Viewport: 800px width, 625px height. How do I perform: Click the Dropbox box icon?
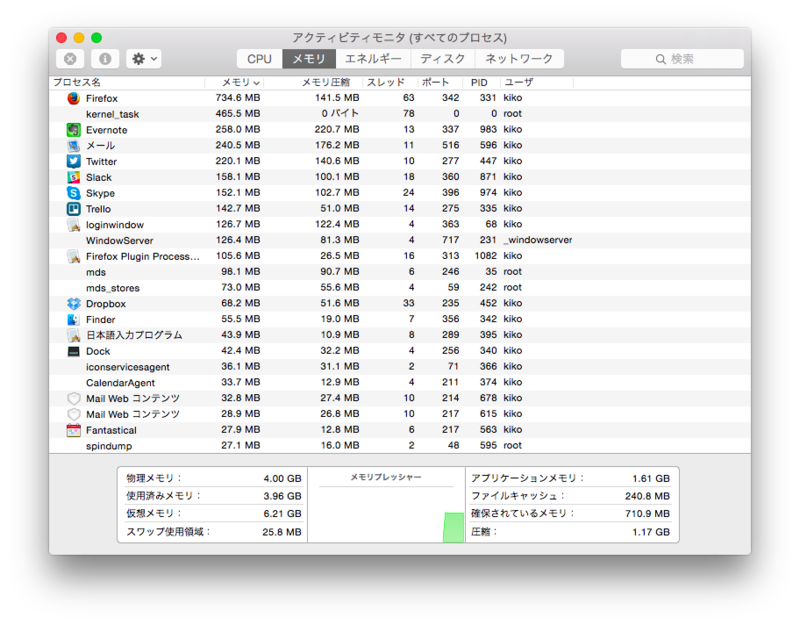(73, 304)
